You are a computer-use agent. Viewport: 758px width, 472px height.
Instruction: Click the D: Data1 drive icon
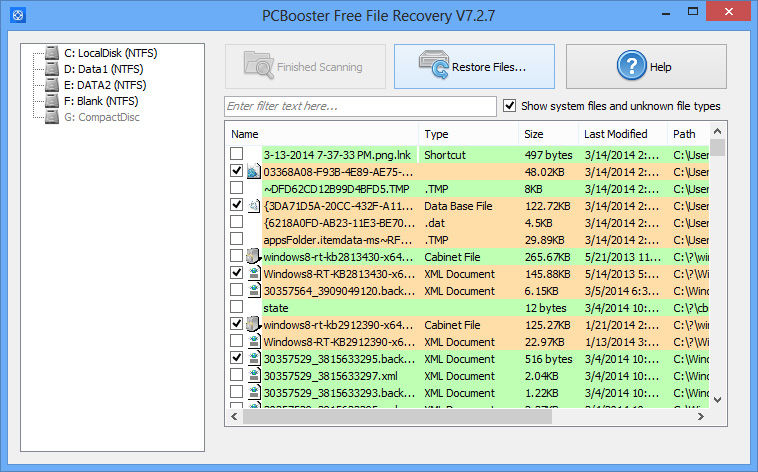[52, 69]
